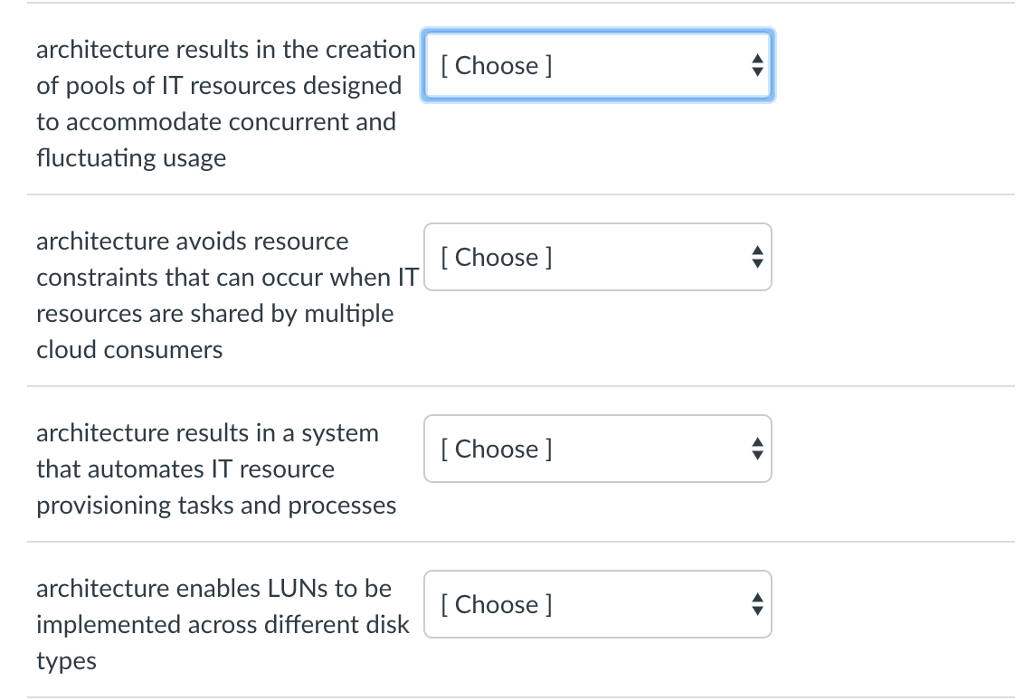Click the "[ Choose ]" text in the third dropdown

[496, 449]
